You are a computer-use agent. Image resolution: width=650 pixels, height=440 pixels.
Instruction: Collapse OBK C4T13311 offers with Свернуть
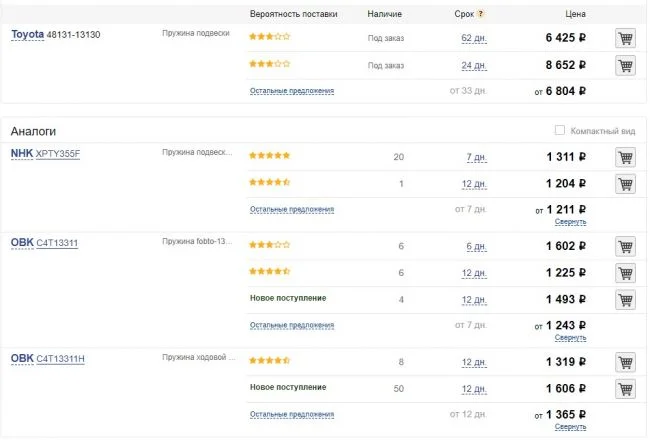(x=571, y=338)
